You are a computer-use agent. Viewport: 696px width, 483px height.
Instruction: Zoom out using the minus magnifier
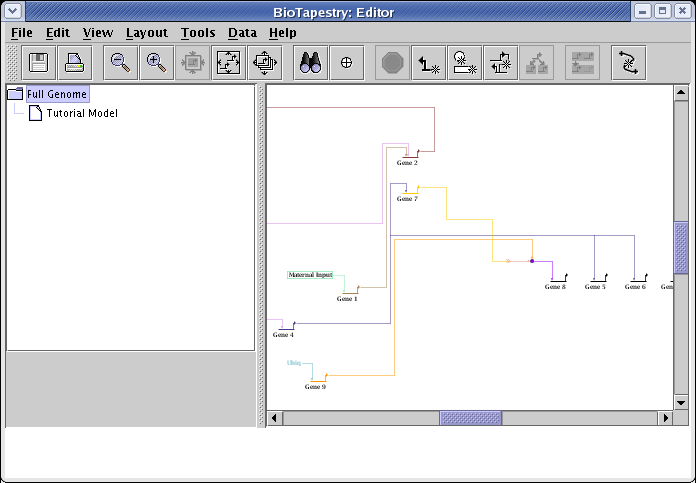(x=120, y=63)
